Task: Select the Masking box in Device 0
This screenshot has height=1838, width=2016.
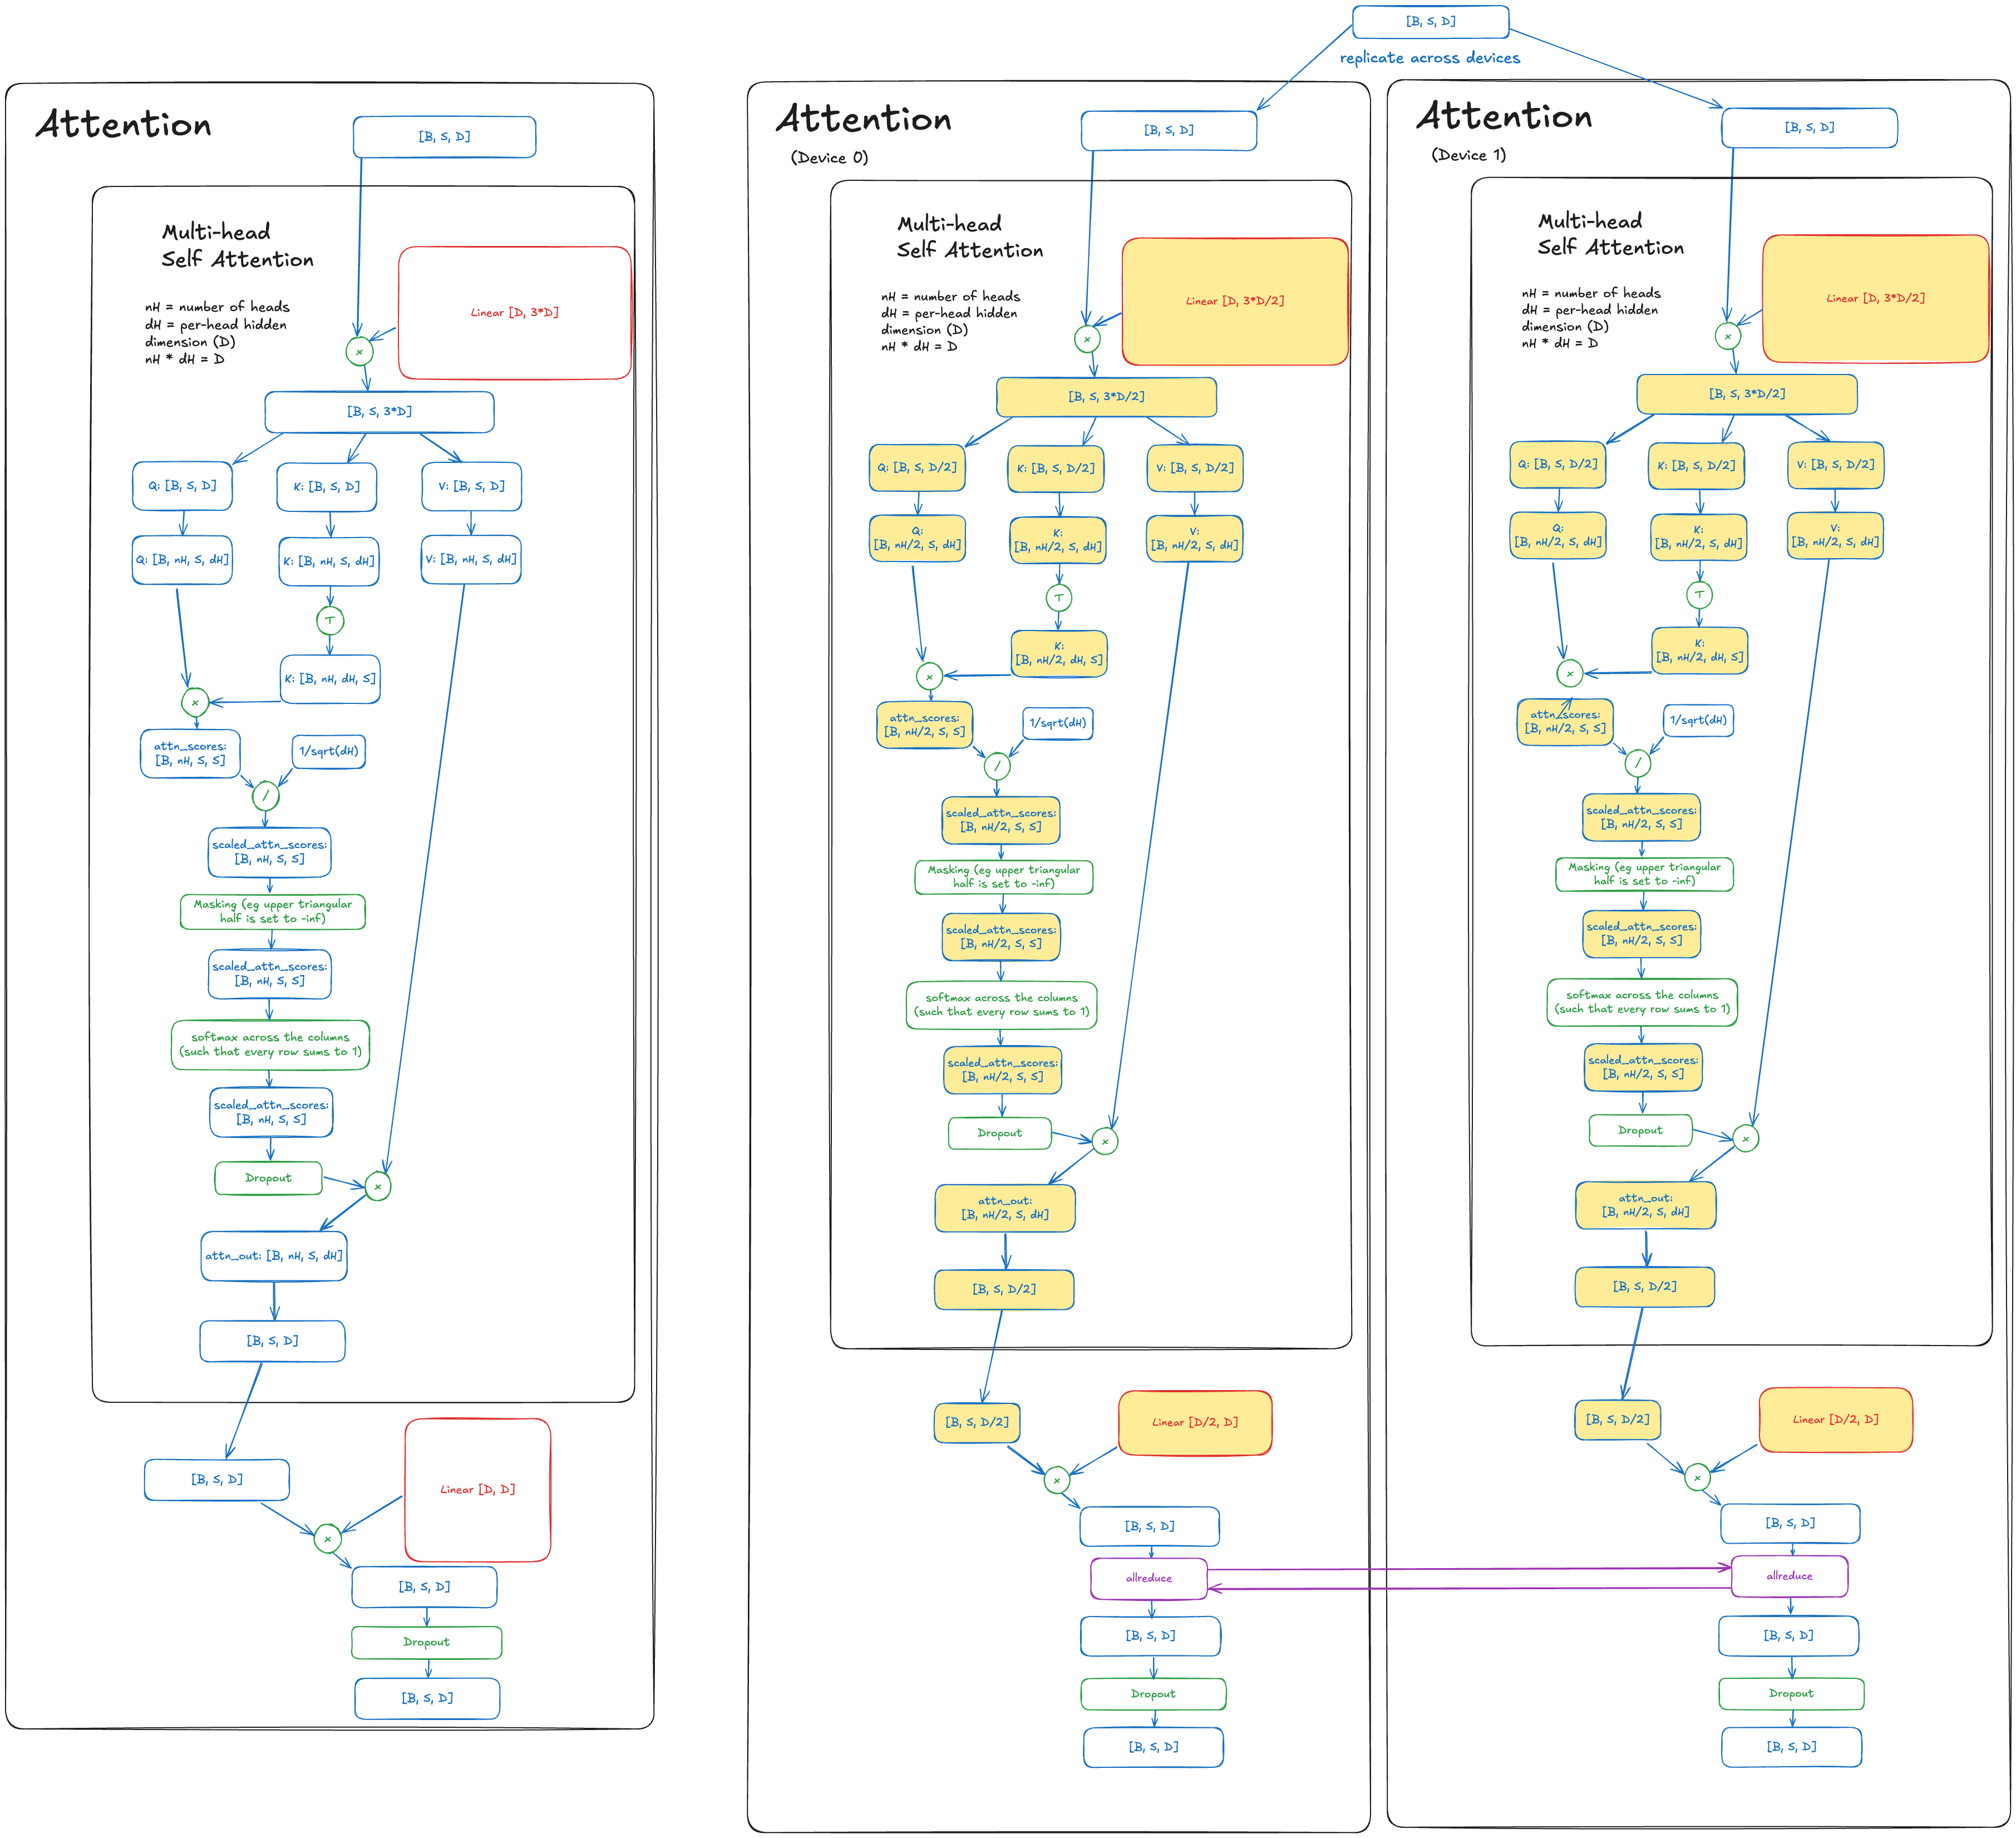Action: (x=1003, y=877)
